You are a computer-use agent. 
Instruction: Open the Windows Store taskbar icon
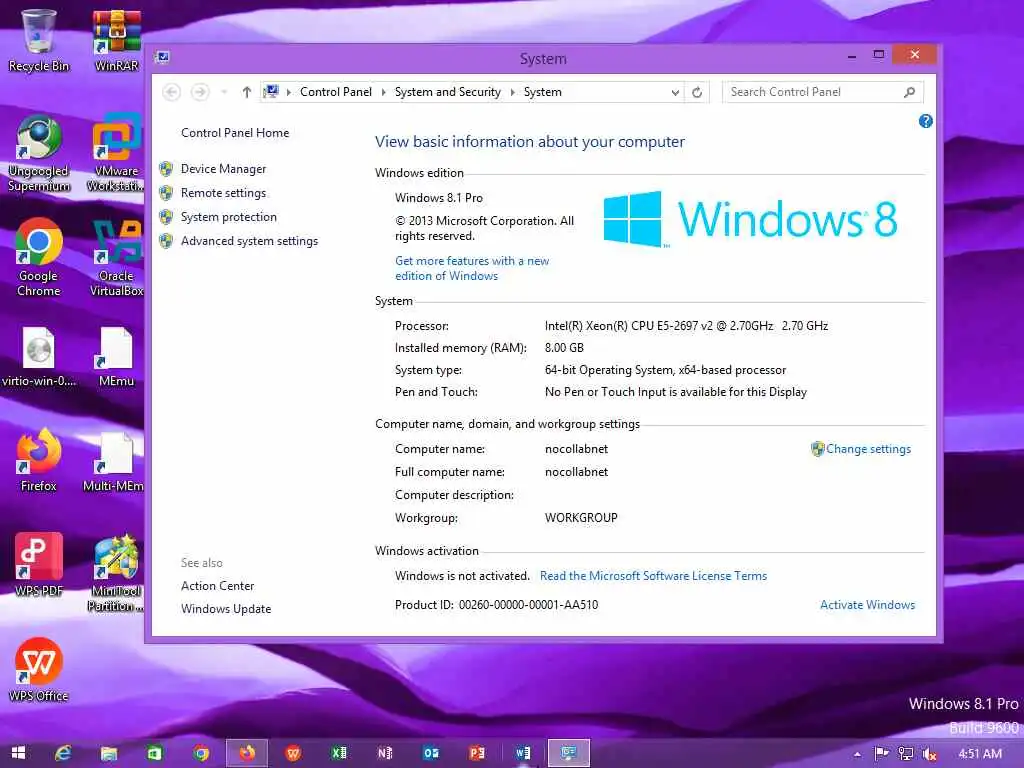coord(154,754)
